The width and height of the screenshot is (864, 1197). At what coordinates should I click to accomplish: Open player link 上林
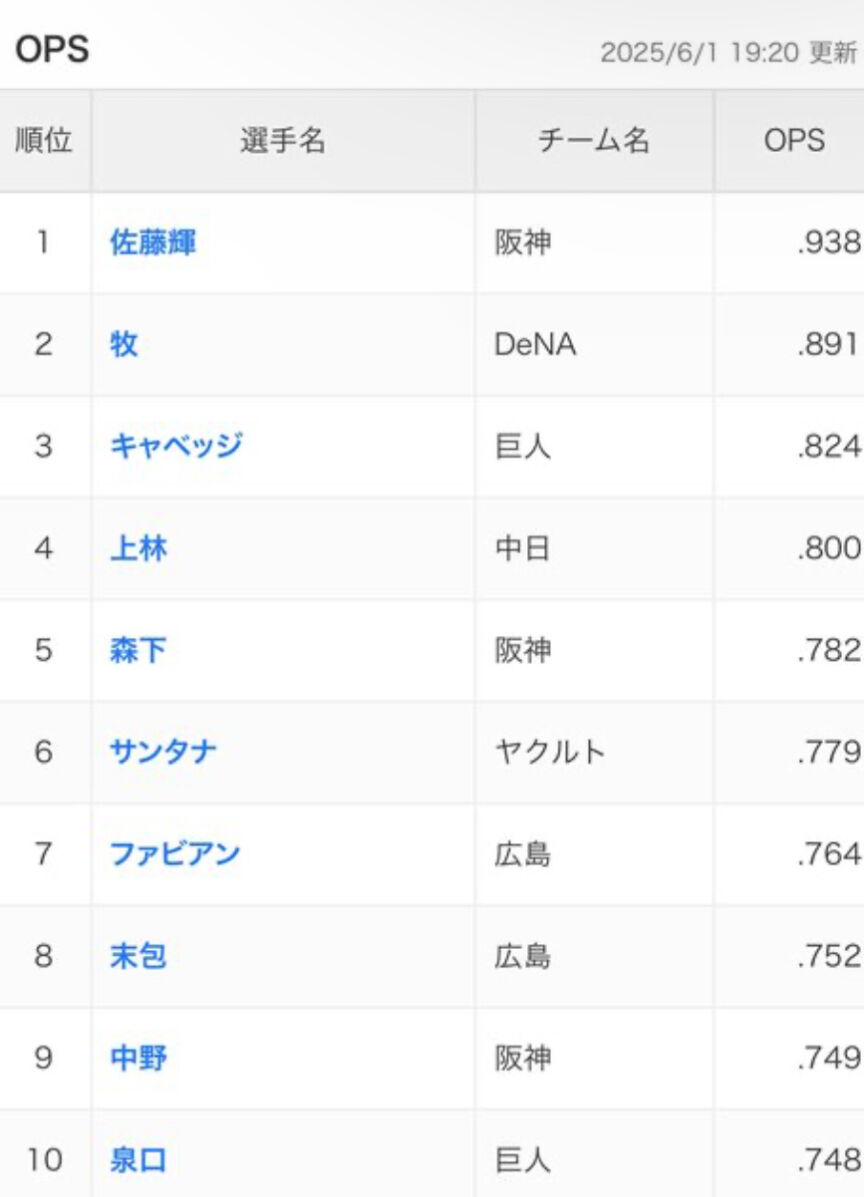tap(138, 548)
